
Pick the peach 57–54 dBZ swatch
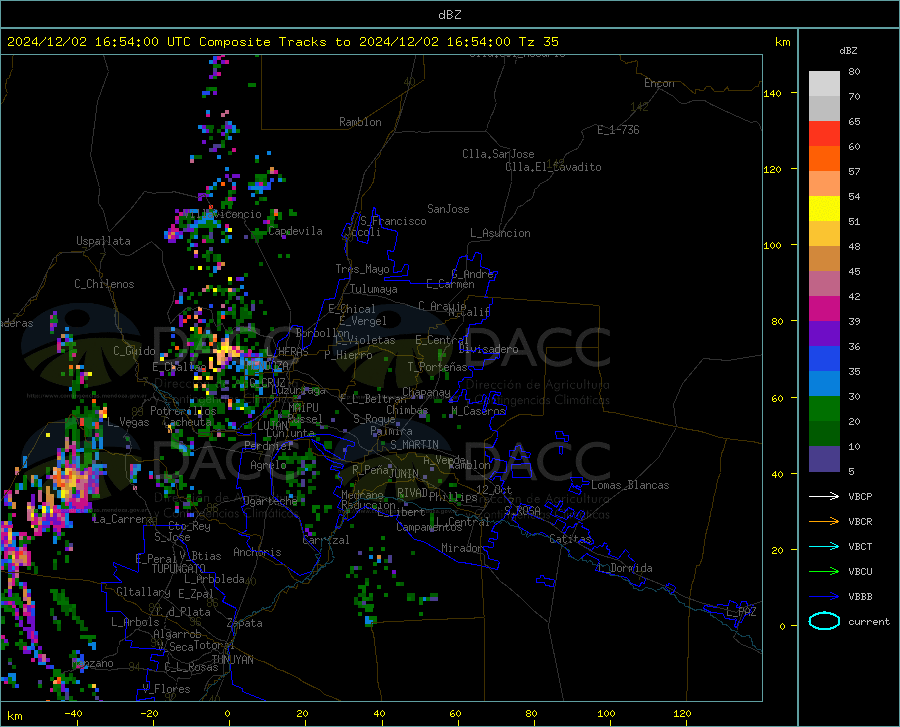(824, 184)
